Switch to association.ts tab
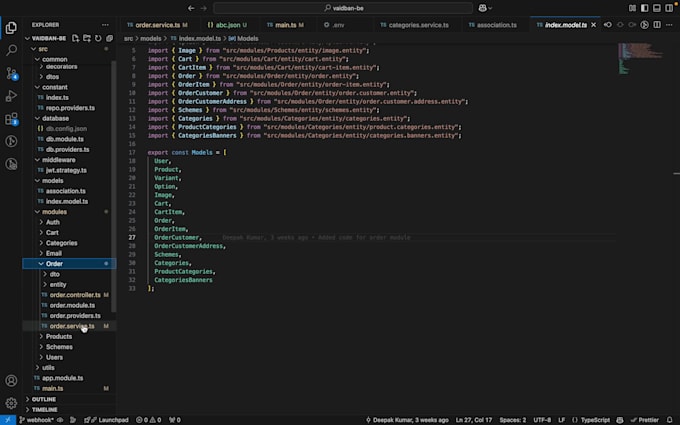 point(496,25)
